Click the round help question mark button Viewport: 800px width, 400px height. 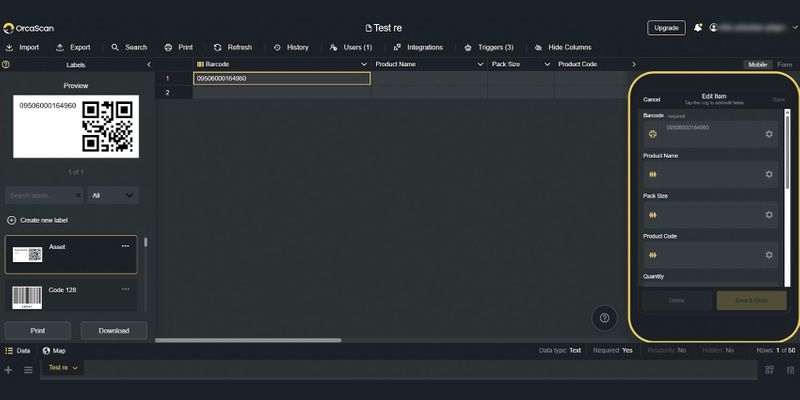pos(604,318)
